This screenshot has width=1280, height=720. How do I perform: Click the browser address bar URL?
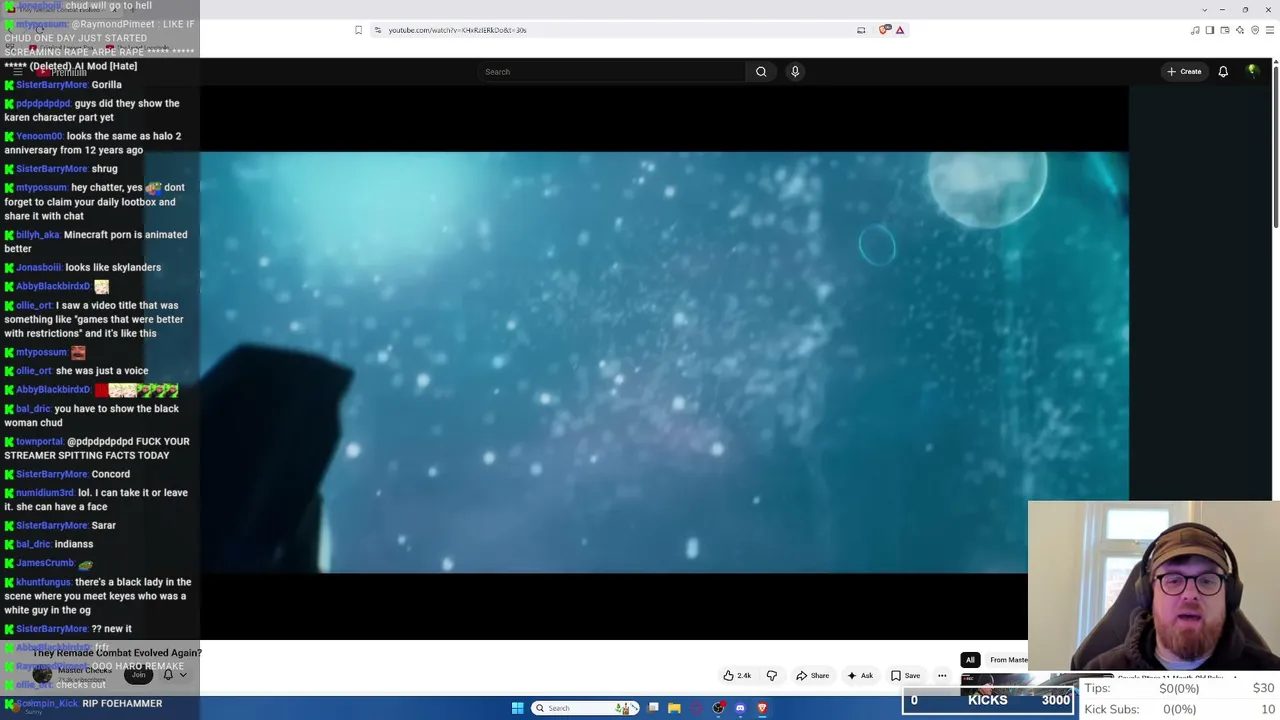(457, 30)
